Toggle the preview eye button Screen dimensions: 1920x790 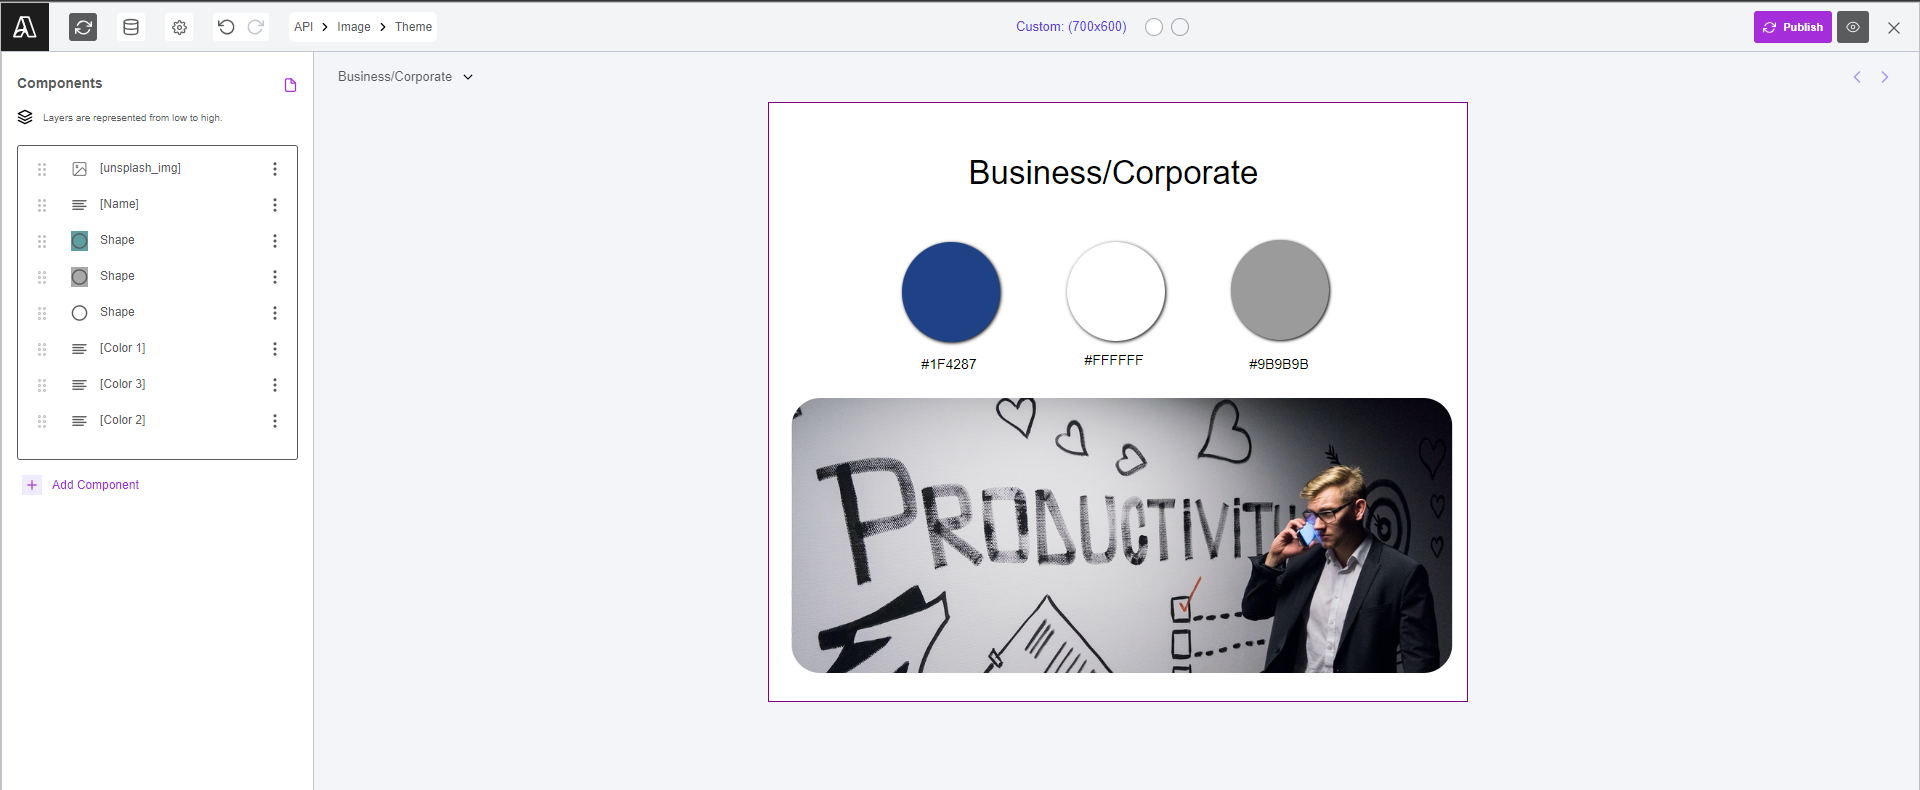1853,27
